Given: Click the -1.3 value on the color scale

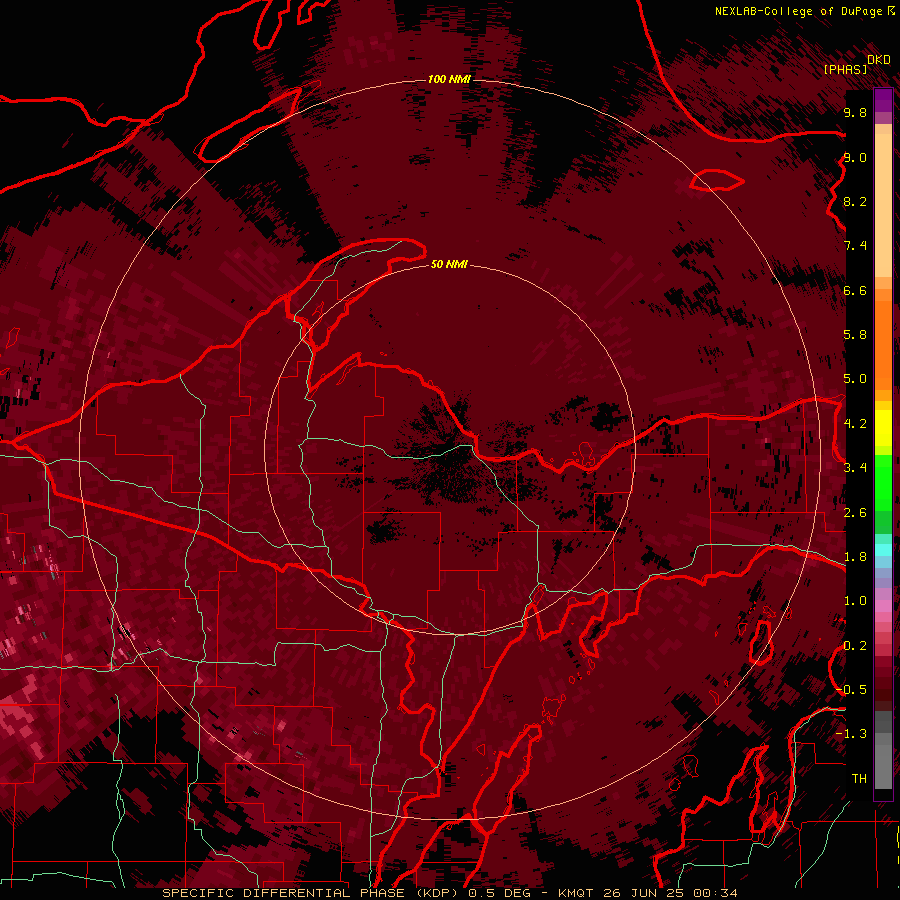Looking at the screenshot, I should (852, 734).
